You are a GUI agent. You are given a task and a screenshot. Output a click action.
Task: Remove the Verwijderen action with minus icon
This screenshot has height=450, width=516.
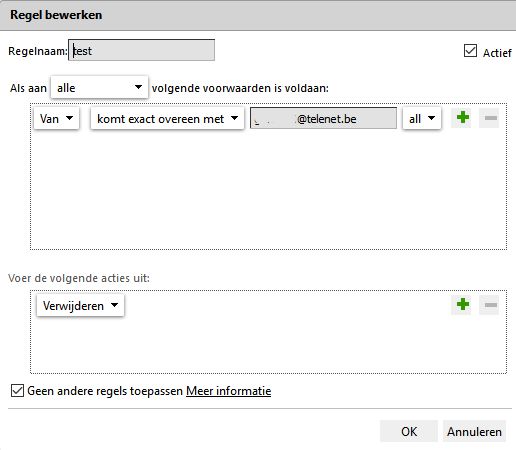489,305
